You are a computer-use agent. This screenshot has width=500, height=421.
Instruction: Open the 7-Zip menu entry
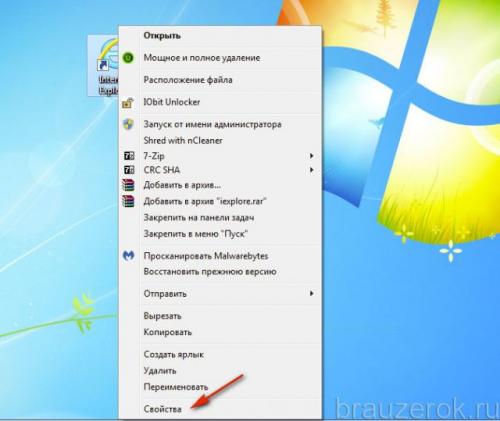tap(154, 156)
